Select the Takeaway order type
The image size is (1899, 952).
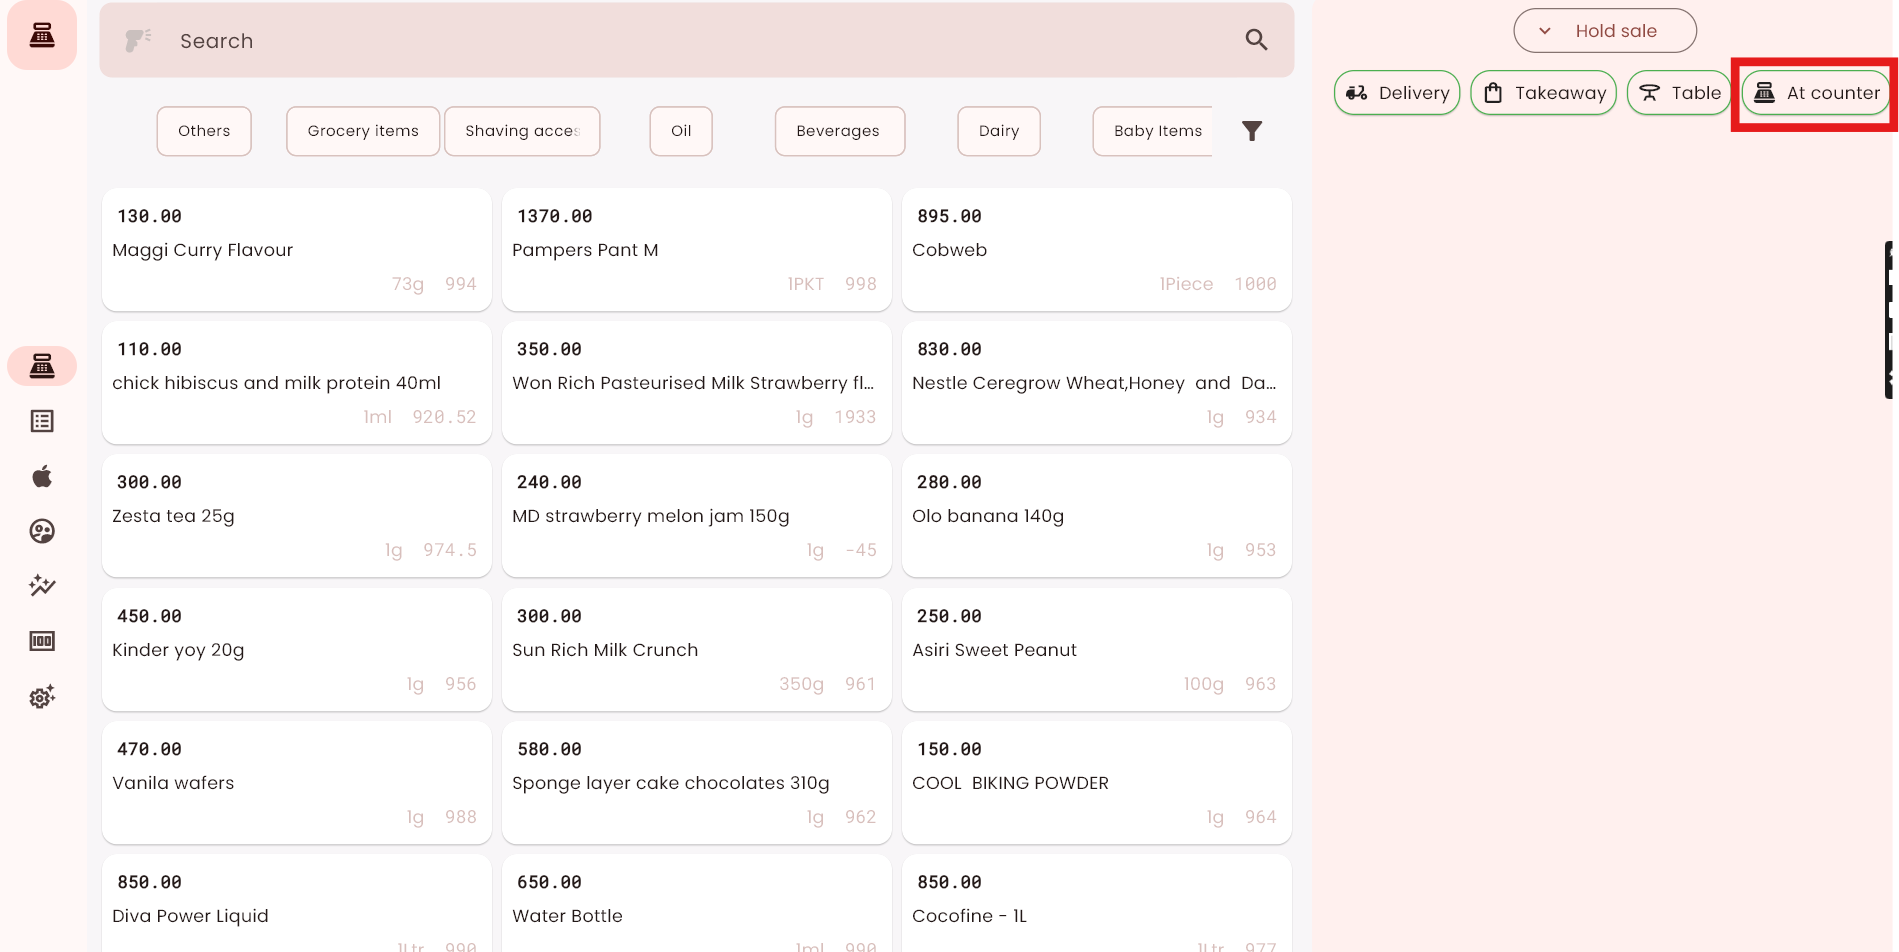(x=1543, y=93)
